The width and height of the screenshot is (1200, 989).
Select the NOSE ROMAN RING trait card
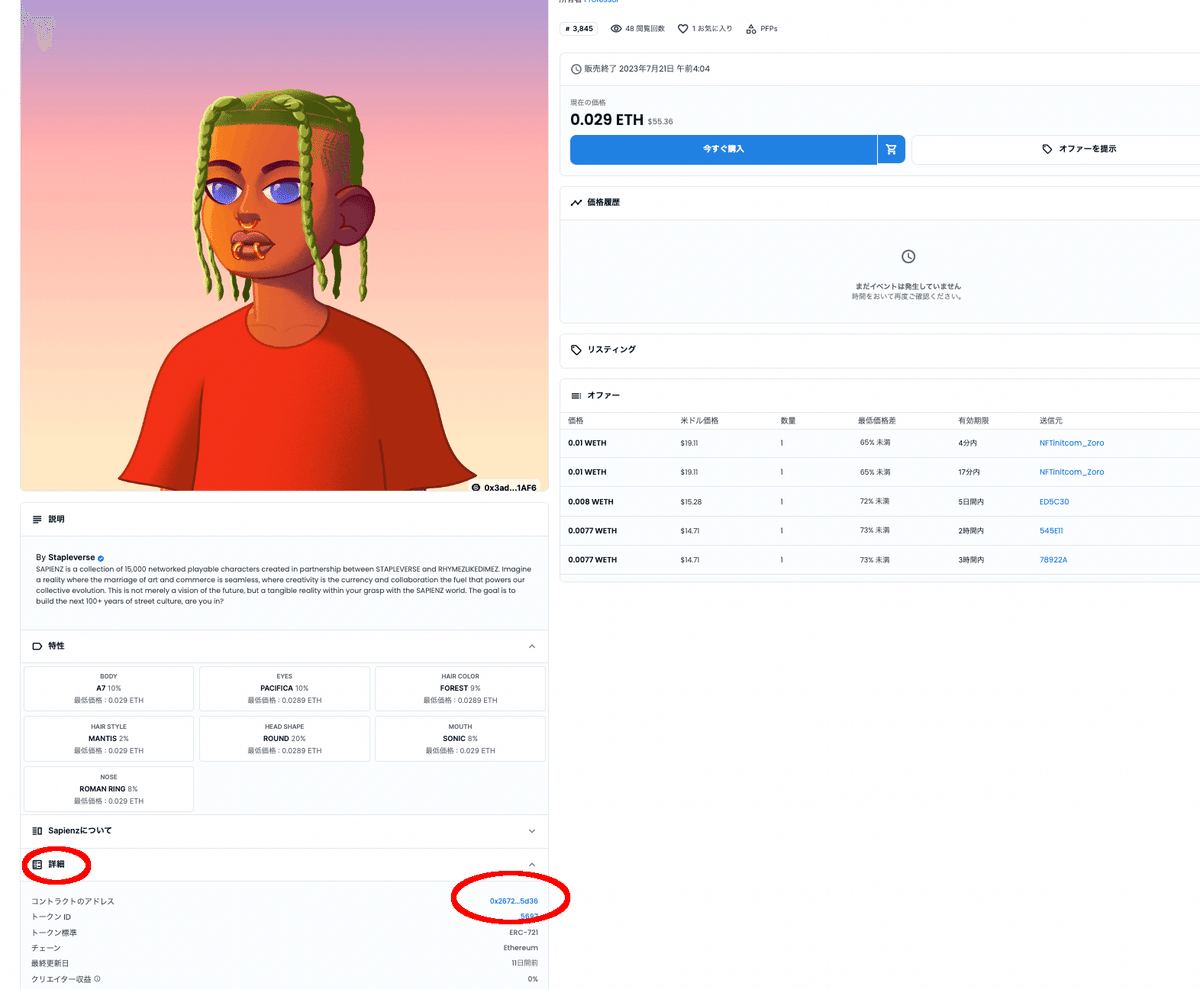[109, 788]
